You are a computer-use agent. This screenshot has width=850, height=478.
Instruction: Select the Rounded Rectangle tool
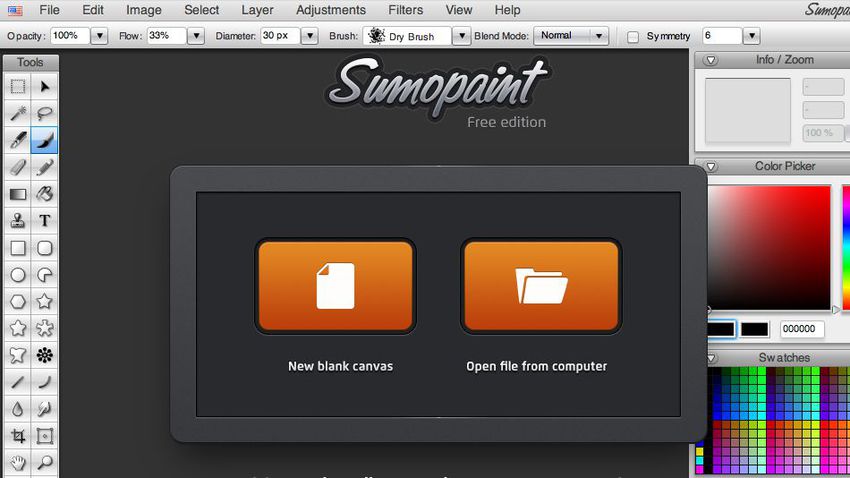(x=44, y=248)
